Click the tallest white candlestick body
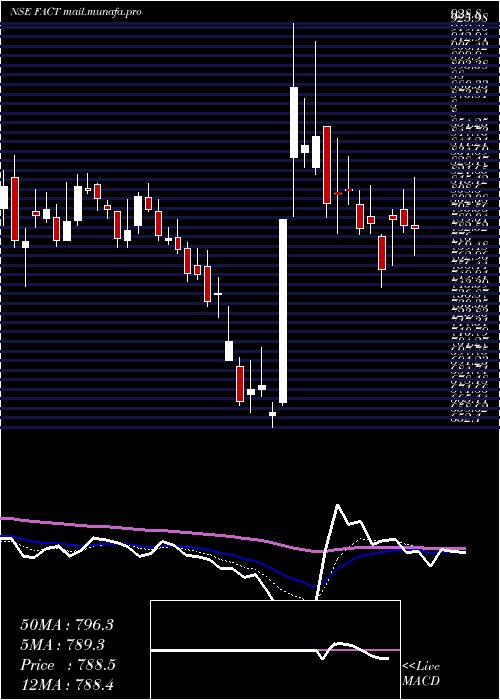The image size is (500, 700). 283,311
